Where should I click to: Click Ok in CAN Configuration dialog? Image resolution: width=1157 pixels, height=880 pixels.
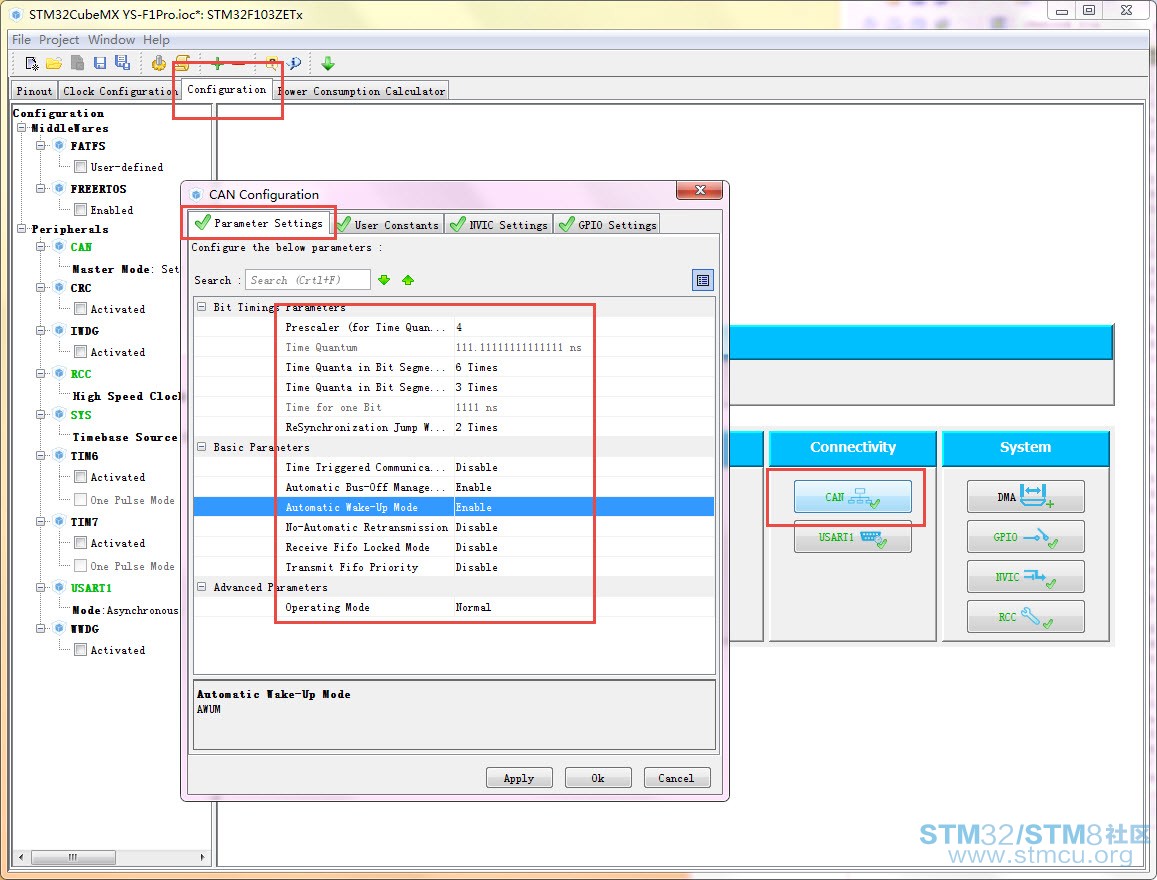click(x=598, y=777)
